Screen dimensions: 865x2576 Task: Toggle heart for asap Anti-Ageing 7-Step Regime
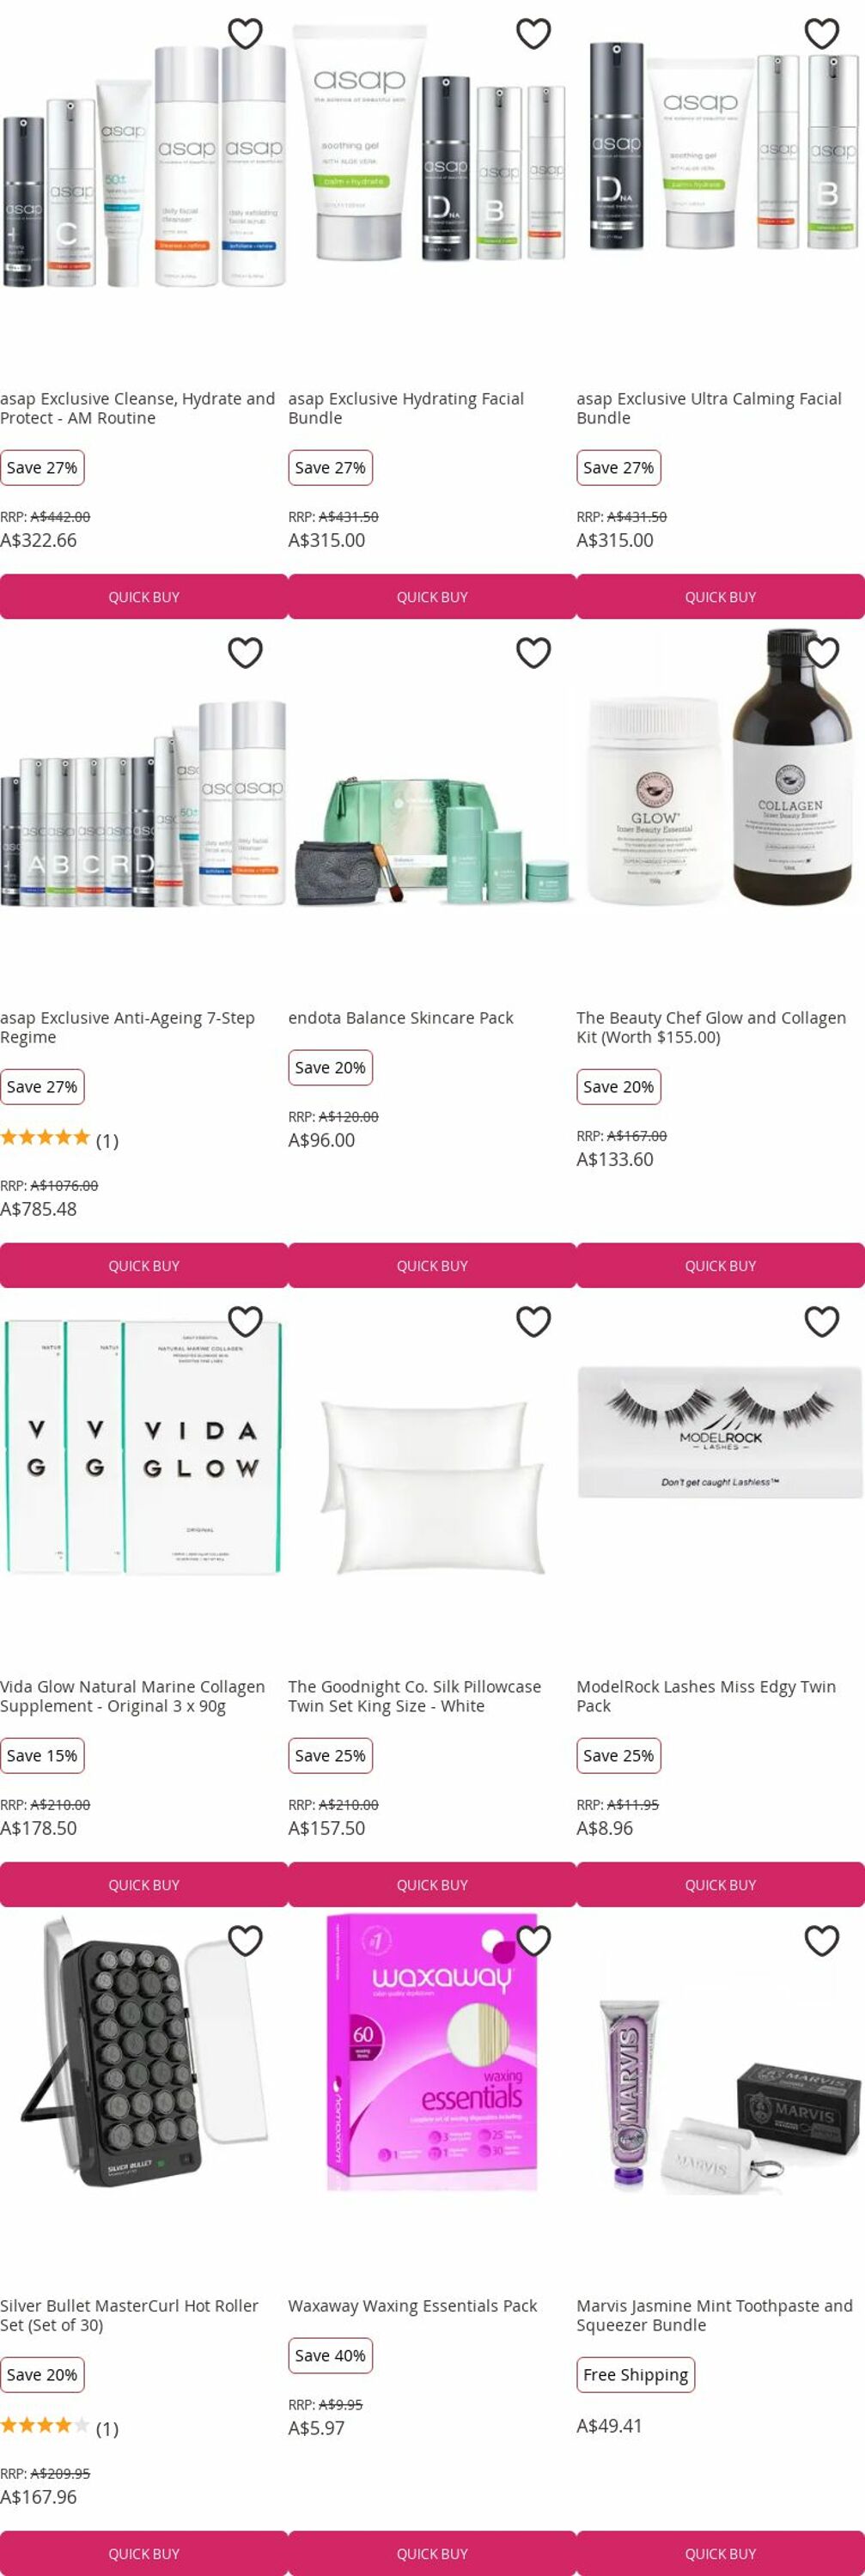click(245, 653)
